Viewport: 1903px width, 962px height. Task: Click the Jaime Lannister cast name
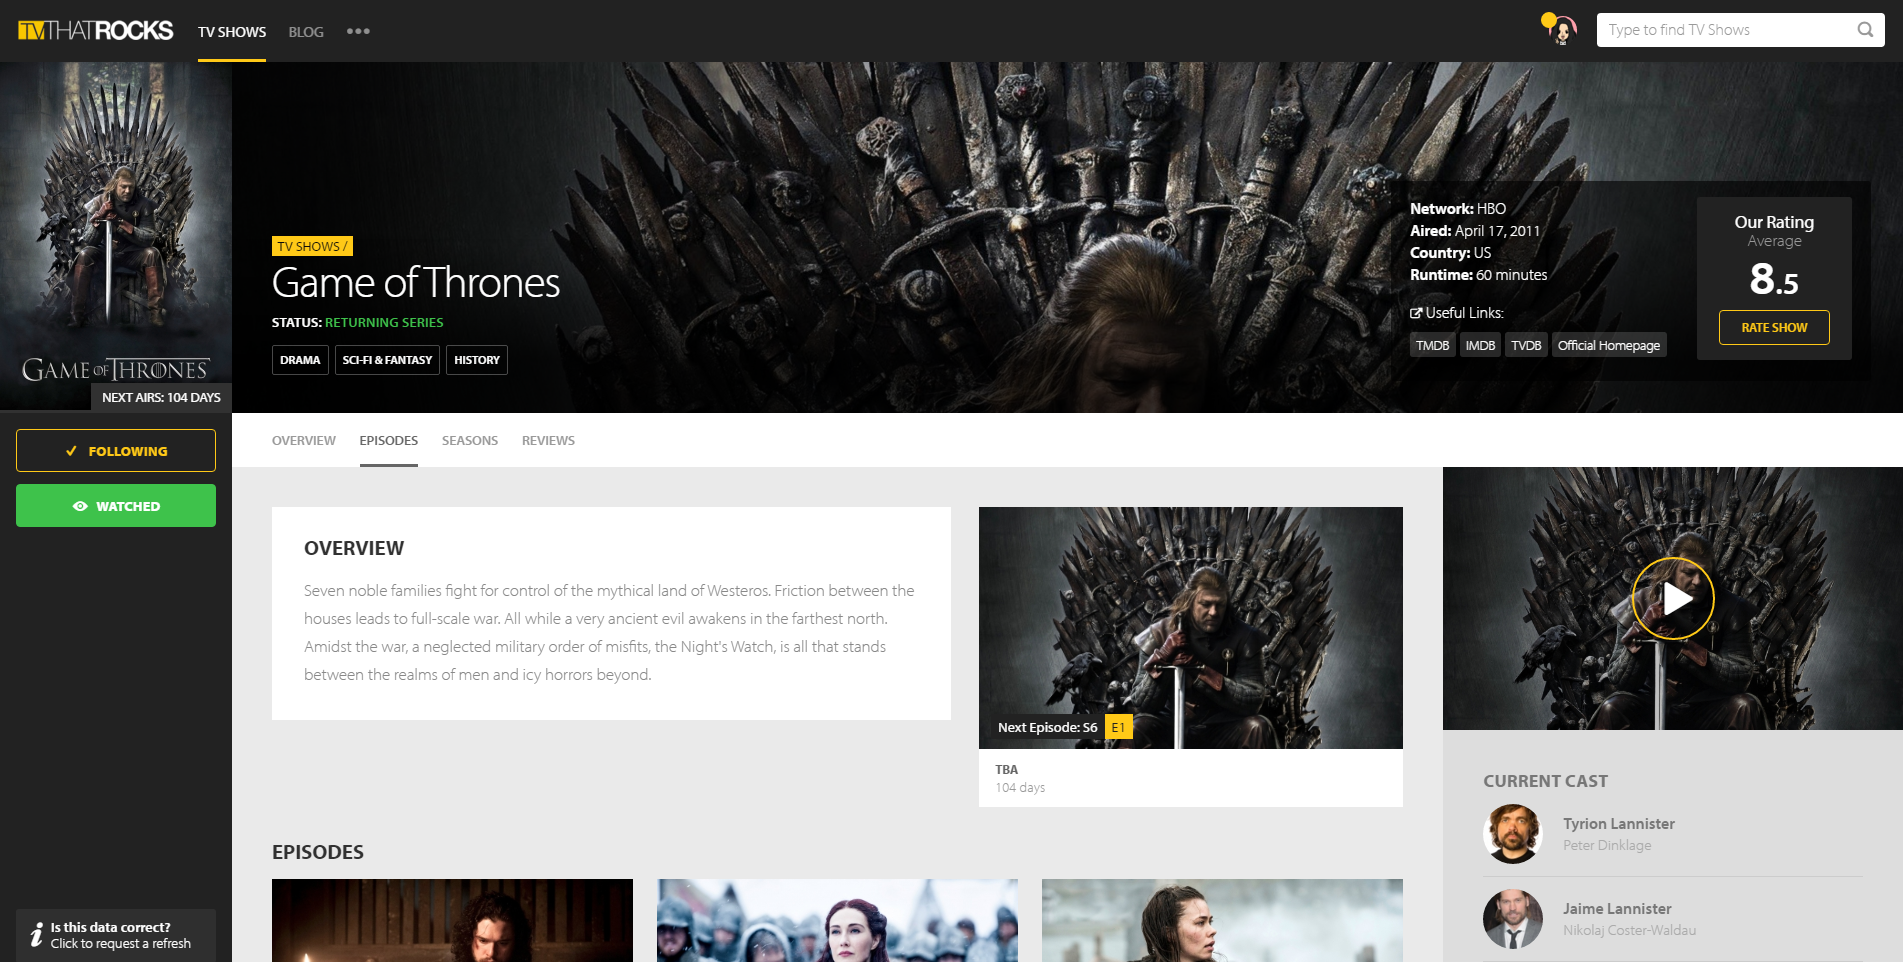click(x=1617, y=909)
